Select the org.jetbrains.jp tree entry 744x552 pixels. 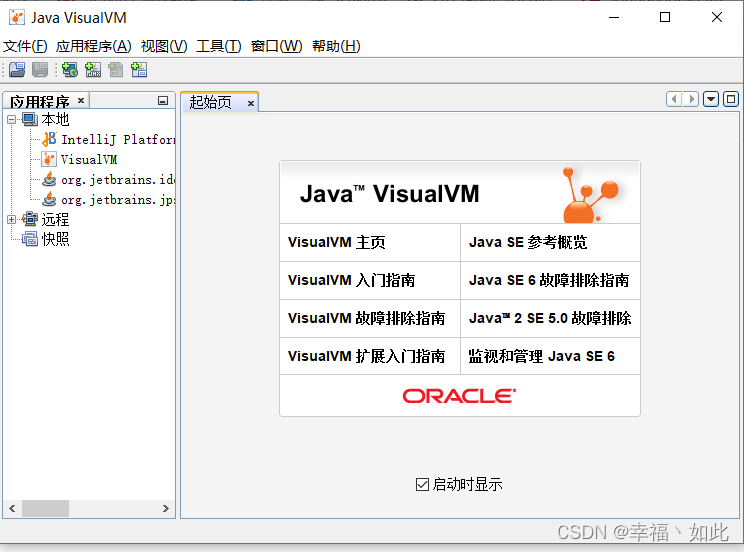click(118, 199)
